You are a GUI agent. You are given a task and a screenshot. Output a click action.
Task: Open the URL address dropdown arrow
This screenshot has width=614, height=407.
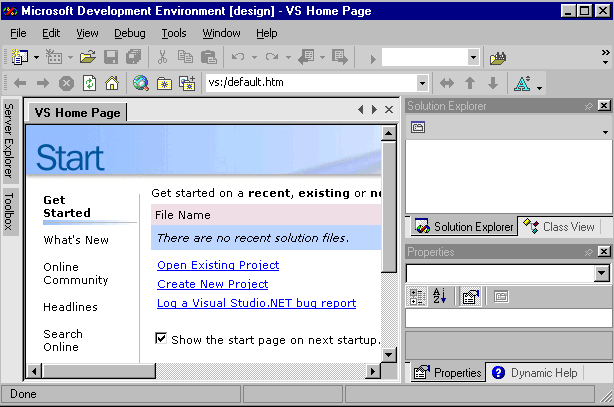[x=422, y=83]
